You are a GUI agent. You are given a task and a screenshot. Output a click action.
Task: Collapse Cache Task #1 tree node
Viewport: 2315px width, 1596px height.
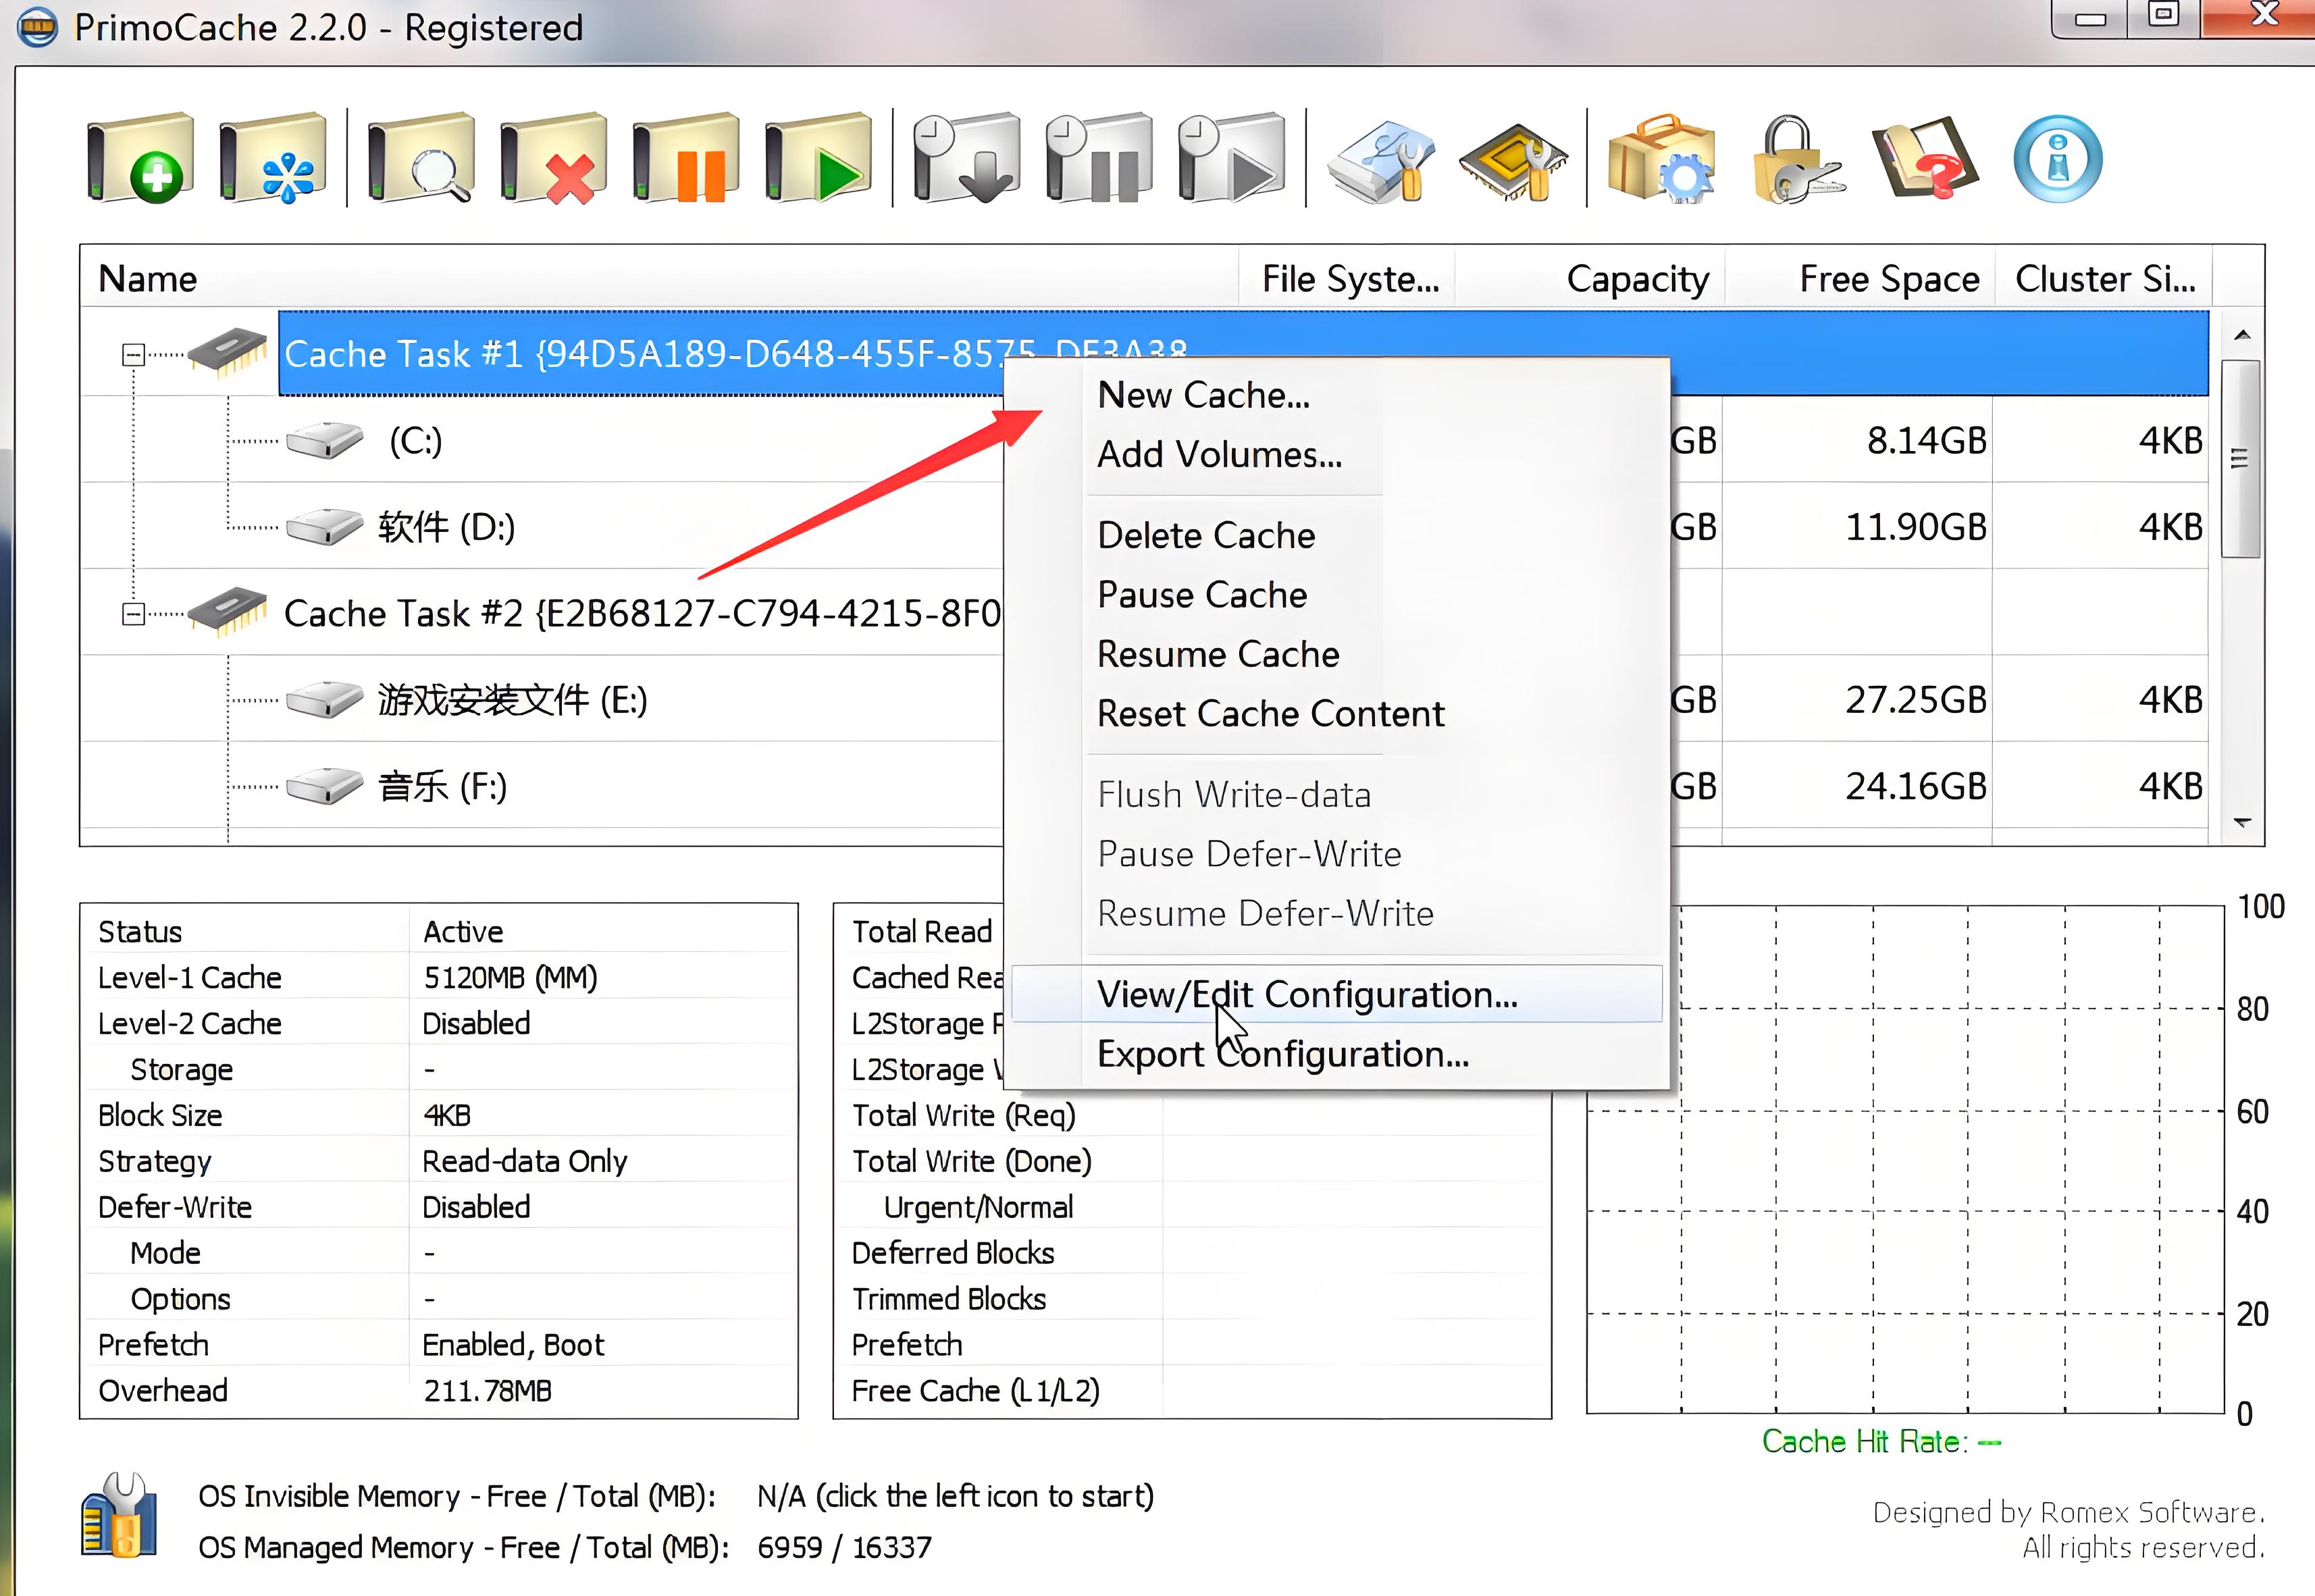point(133,355)
